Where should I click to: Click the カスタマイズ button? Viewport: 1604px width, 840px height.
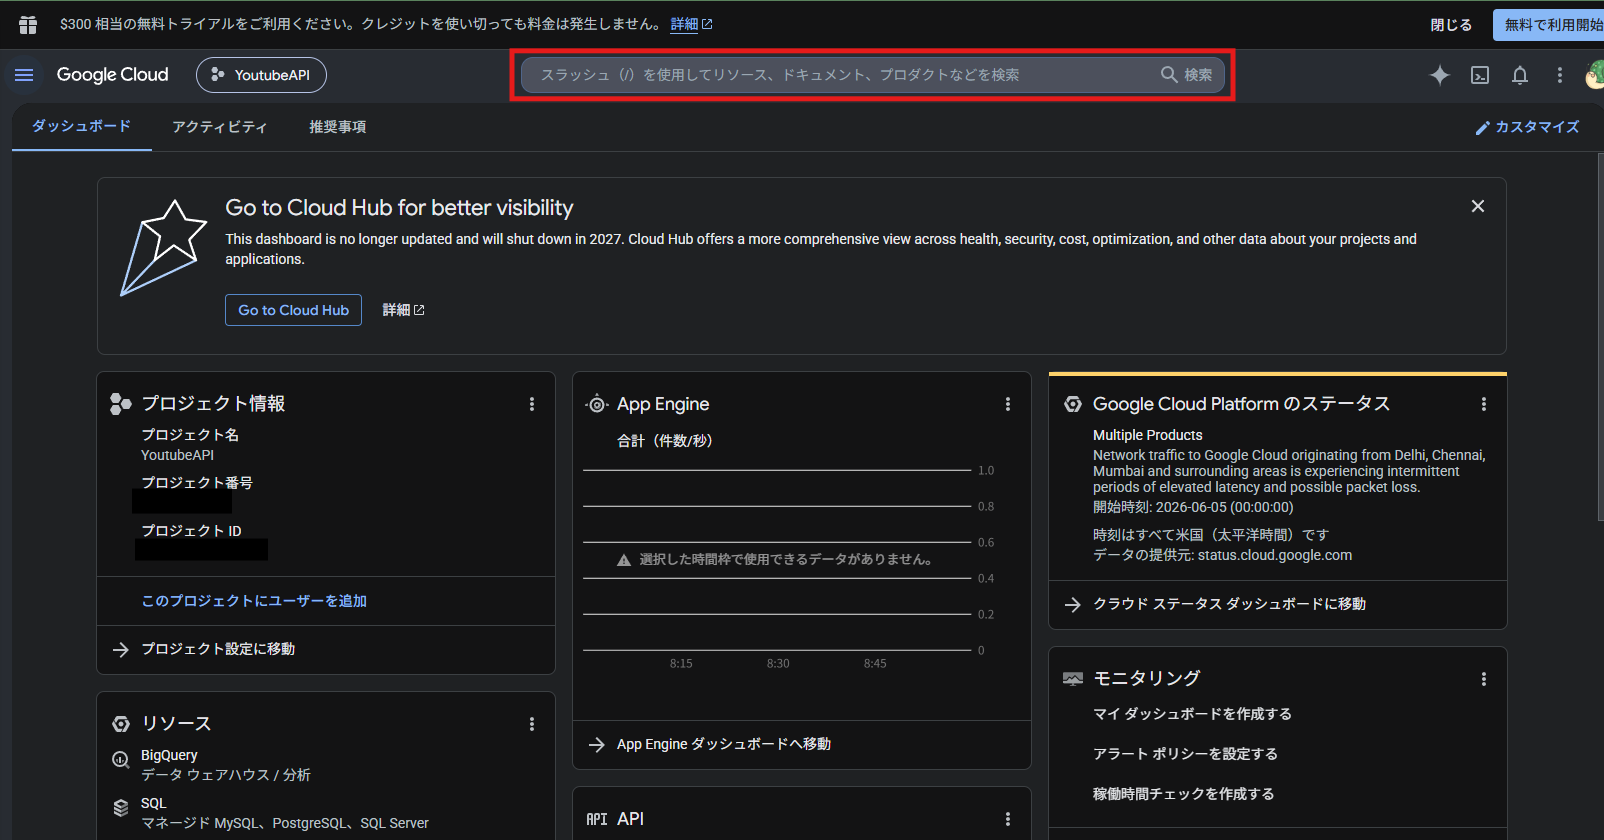coord(1527,127)
